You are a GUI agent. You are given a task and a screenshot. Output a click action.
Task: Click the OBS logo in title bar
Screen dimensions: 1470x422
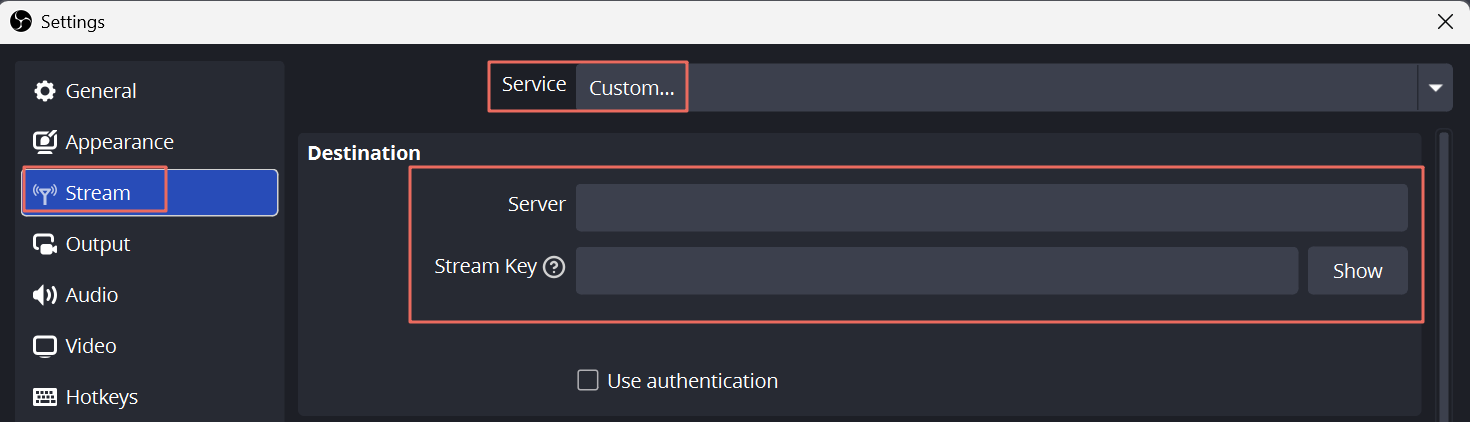[x=20, y=21]
